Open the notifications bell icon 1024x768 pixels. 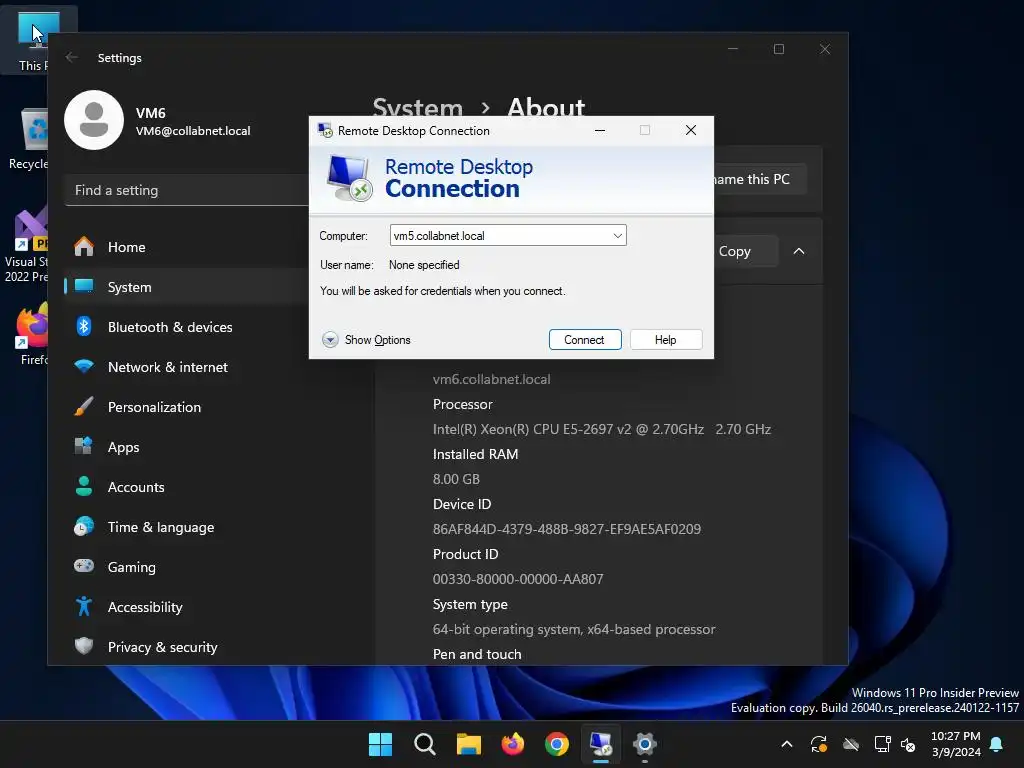click(997, 744)
